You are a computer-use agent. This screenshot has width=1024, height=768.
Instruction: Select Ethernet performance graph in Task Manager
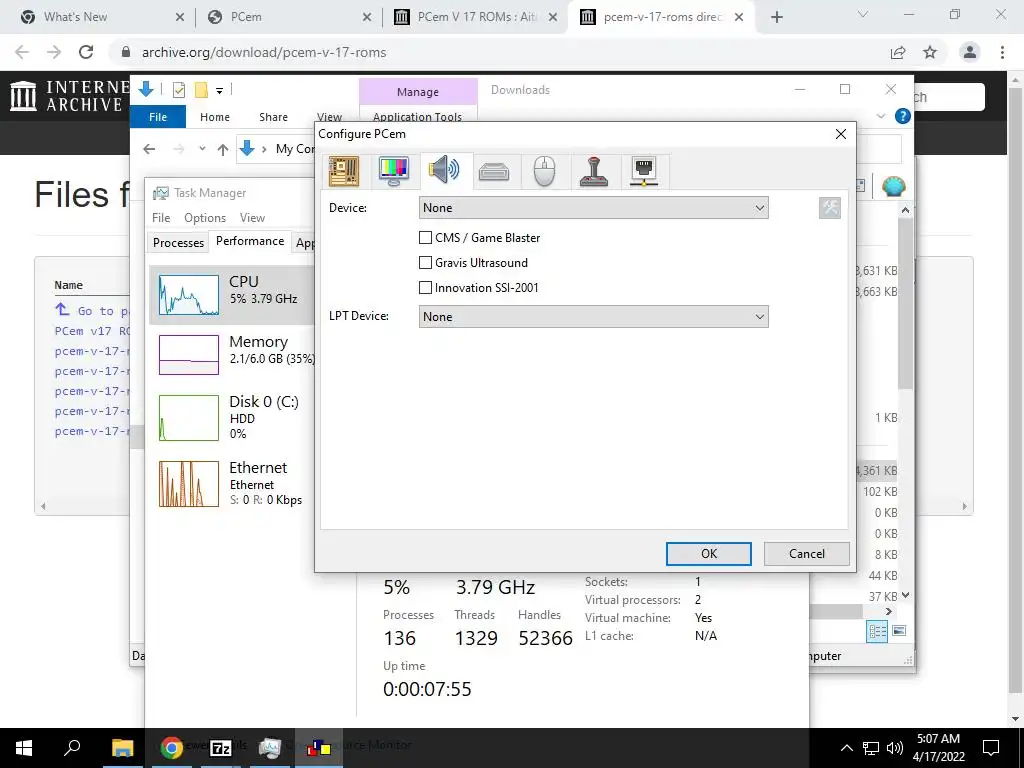[x=232, y=484]
